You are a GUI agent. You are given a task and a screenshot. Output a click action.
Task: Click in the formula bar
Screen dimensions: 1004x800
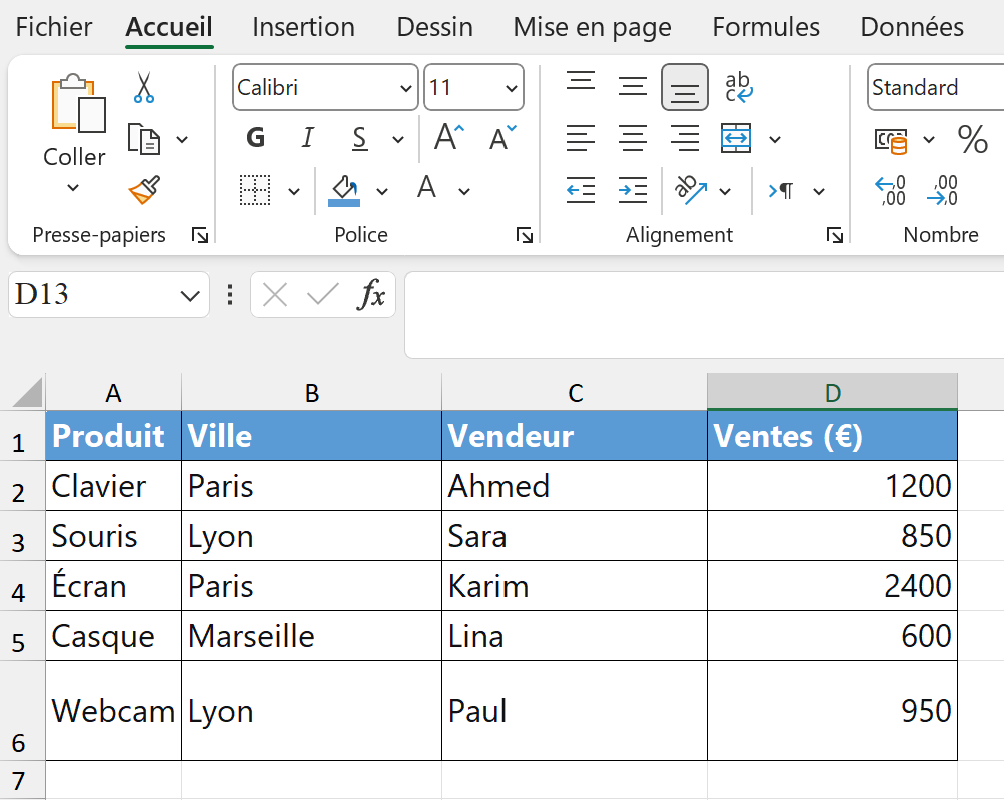pyautogui.click(x=704, y=314)
